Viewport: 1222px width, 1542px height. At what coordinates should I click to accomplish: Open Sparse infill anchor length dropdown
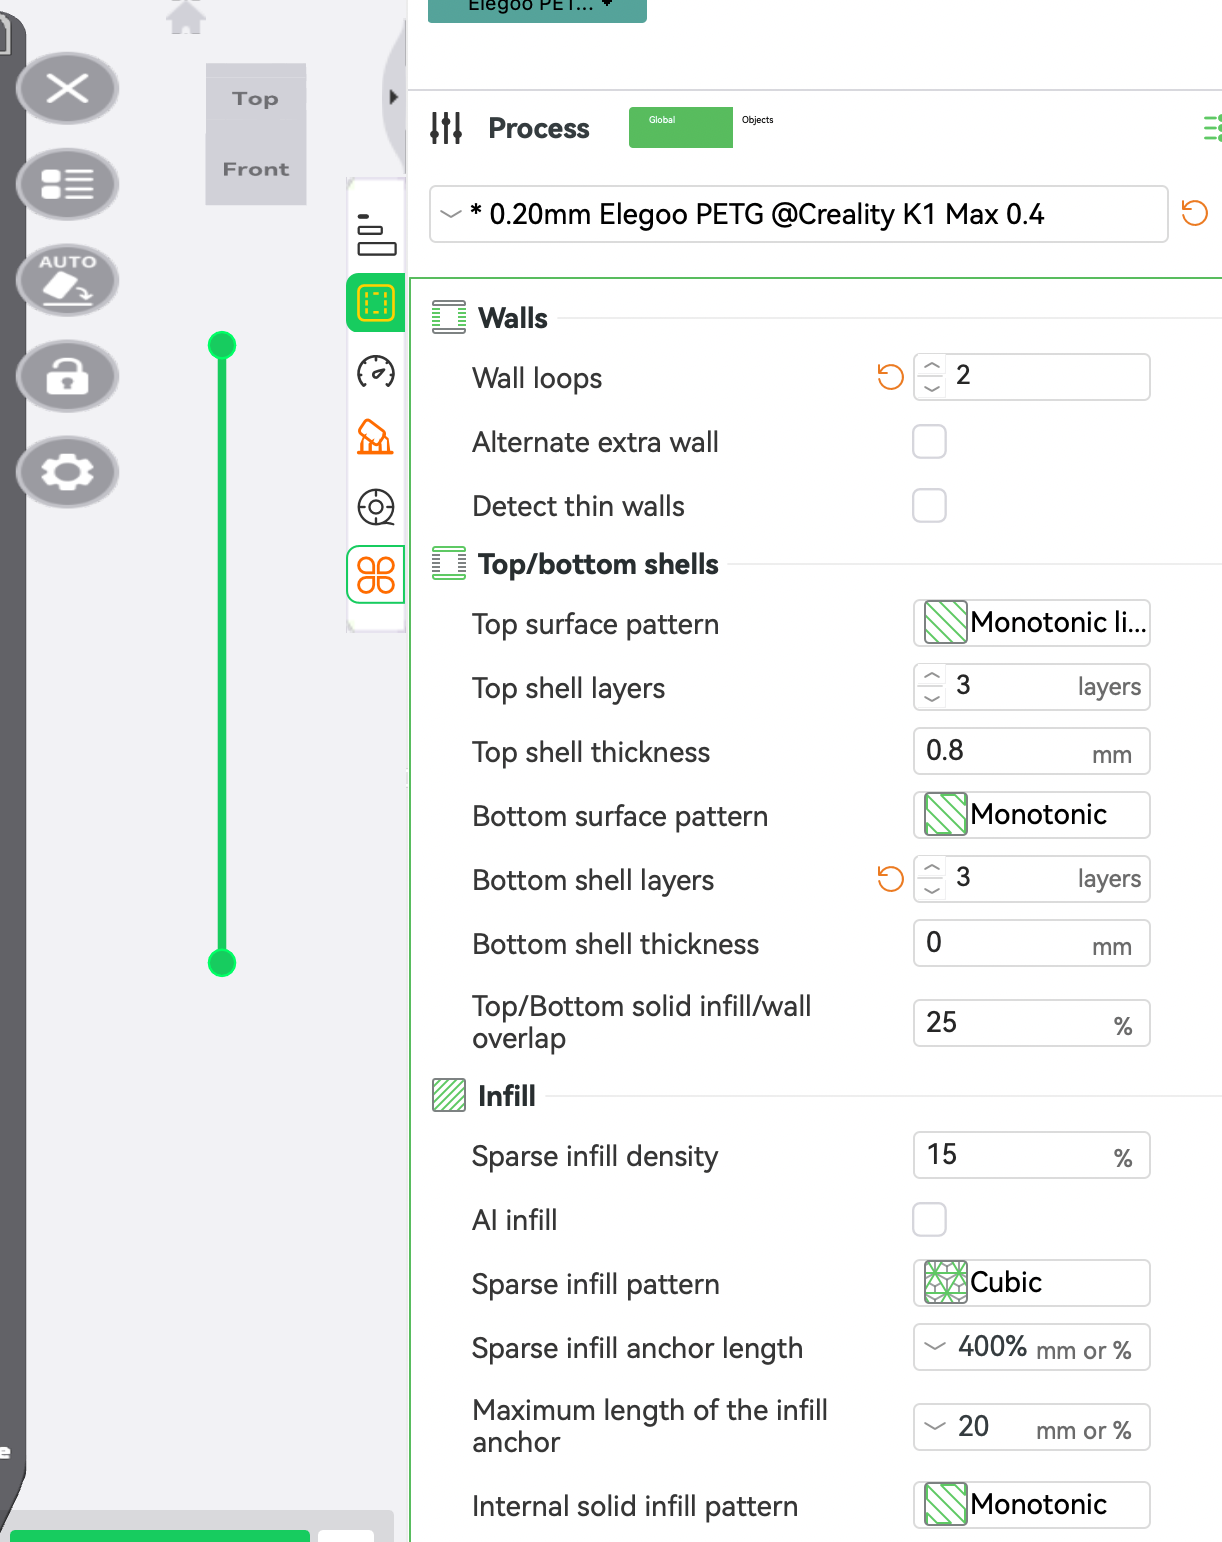(1032, 1347)
